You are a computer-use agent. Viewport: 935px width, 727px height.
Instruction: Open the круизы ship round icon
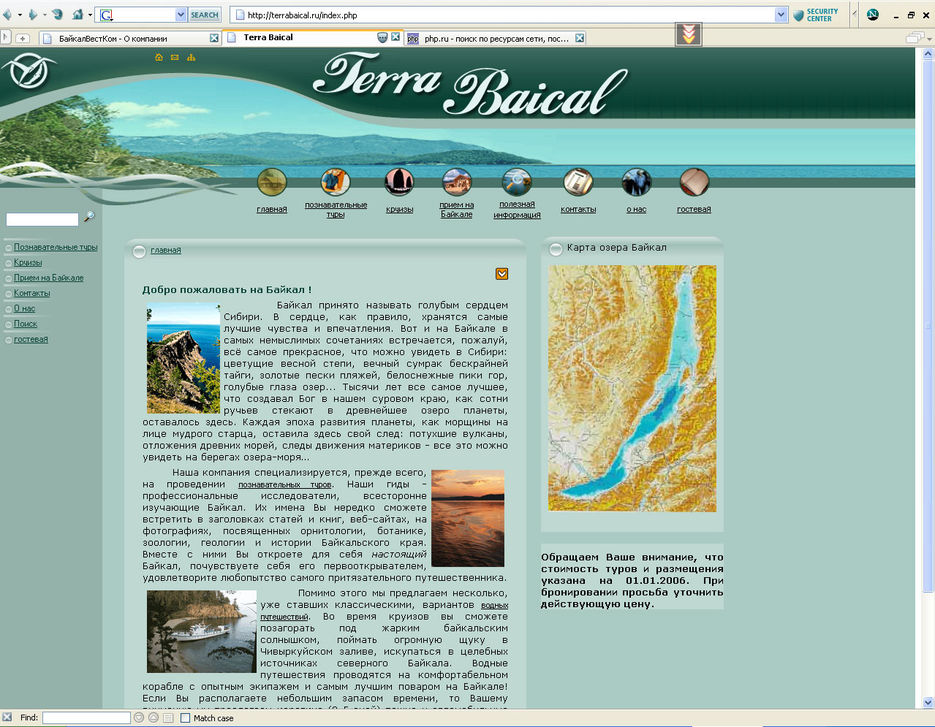point(399,182)
